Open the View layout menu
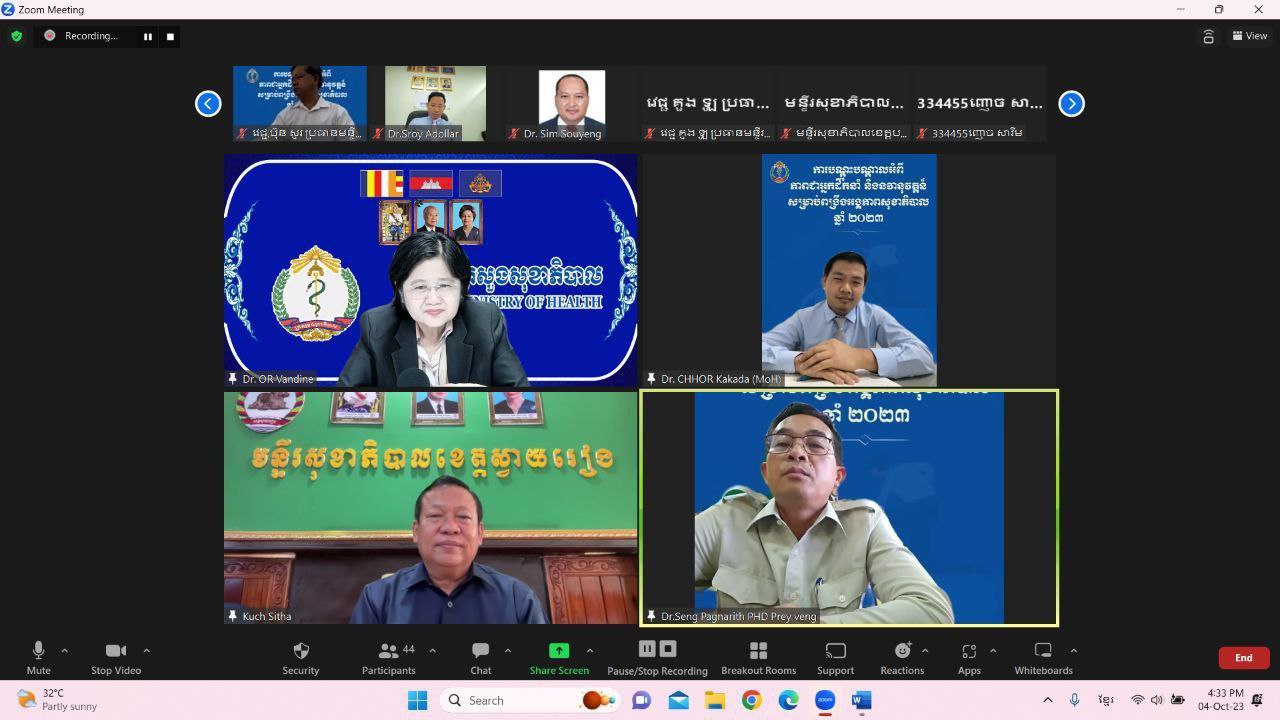 point(1250,36)
